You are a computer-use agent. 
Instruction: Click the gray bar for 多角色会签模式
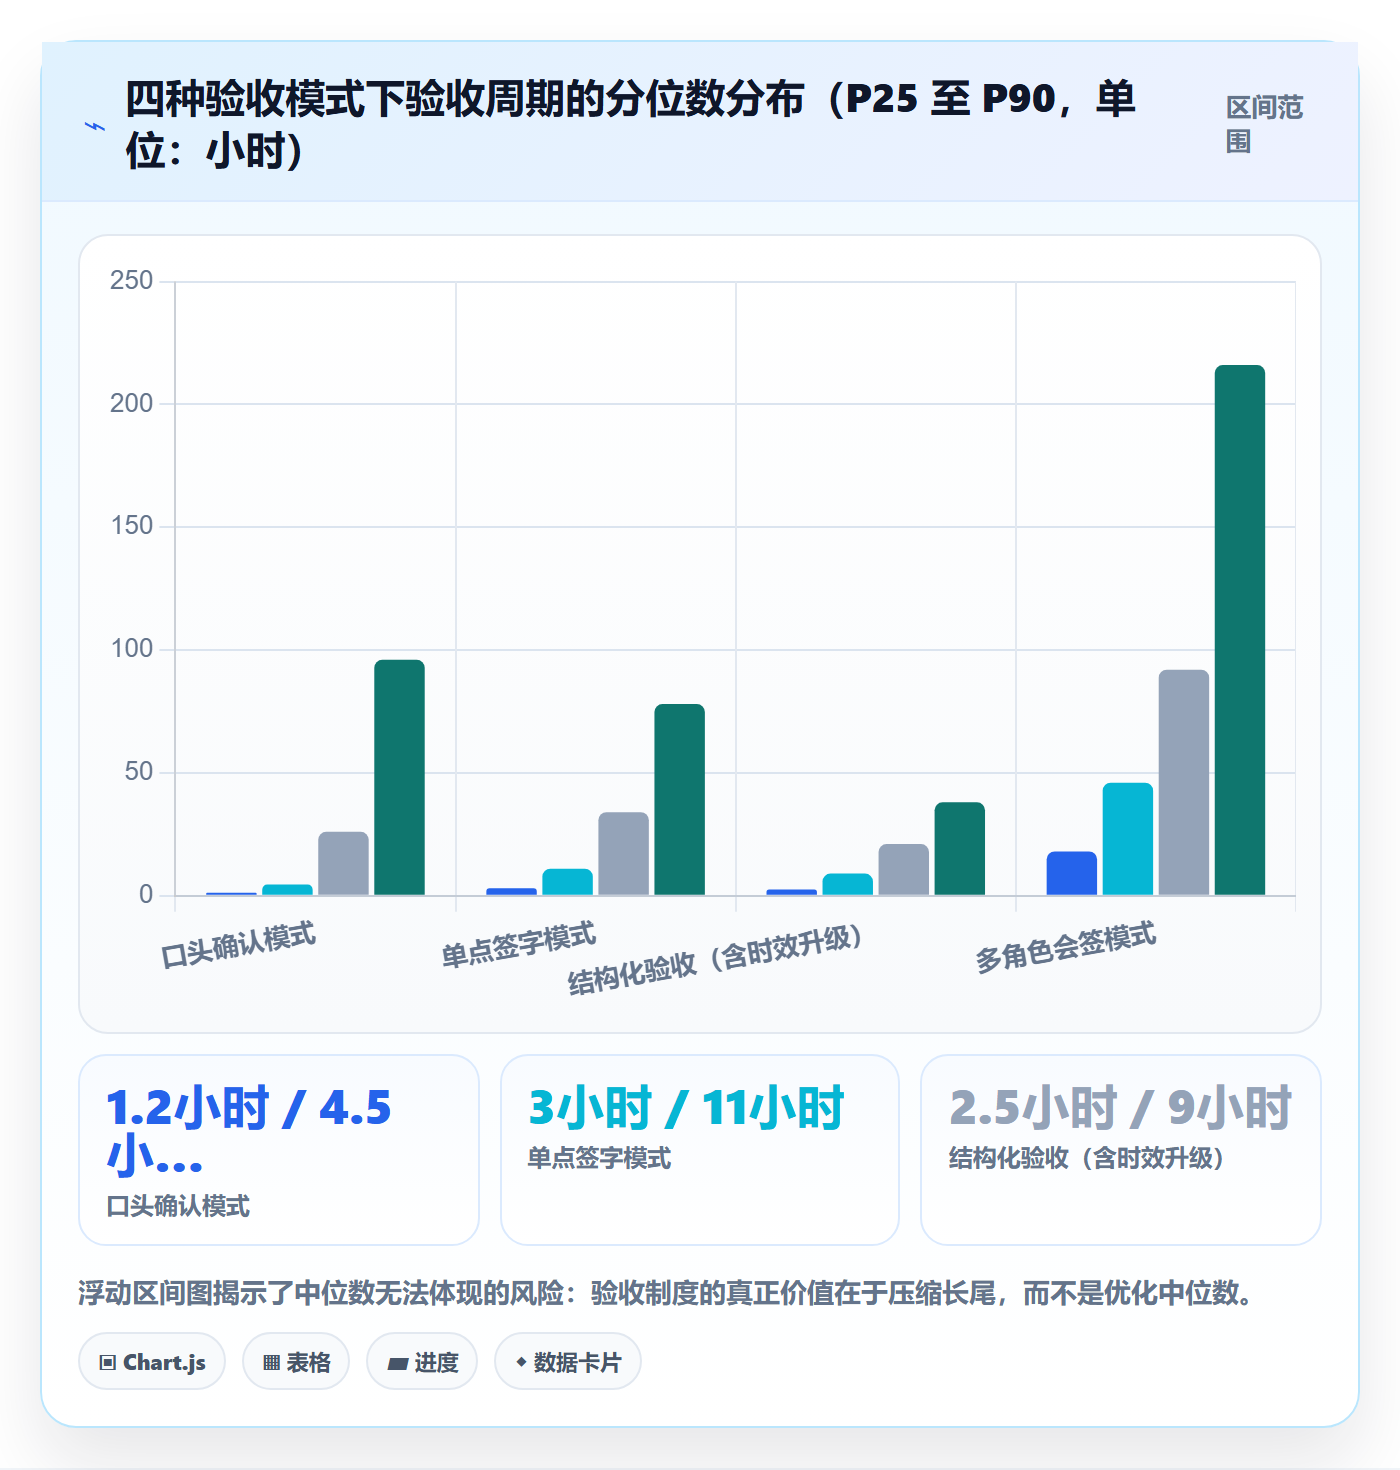click(x=1184, y=782)
